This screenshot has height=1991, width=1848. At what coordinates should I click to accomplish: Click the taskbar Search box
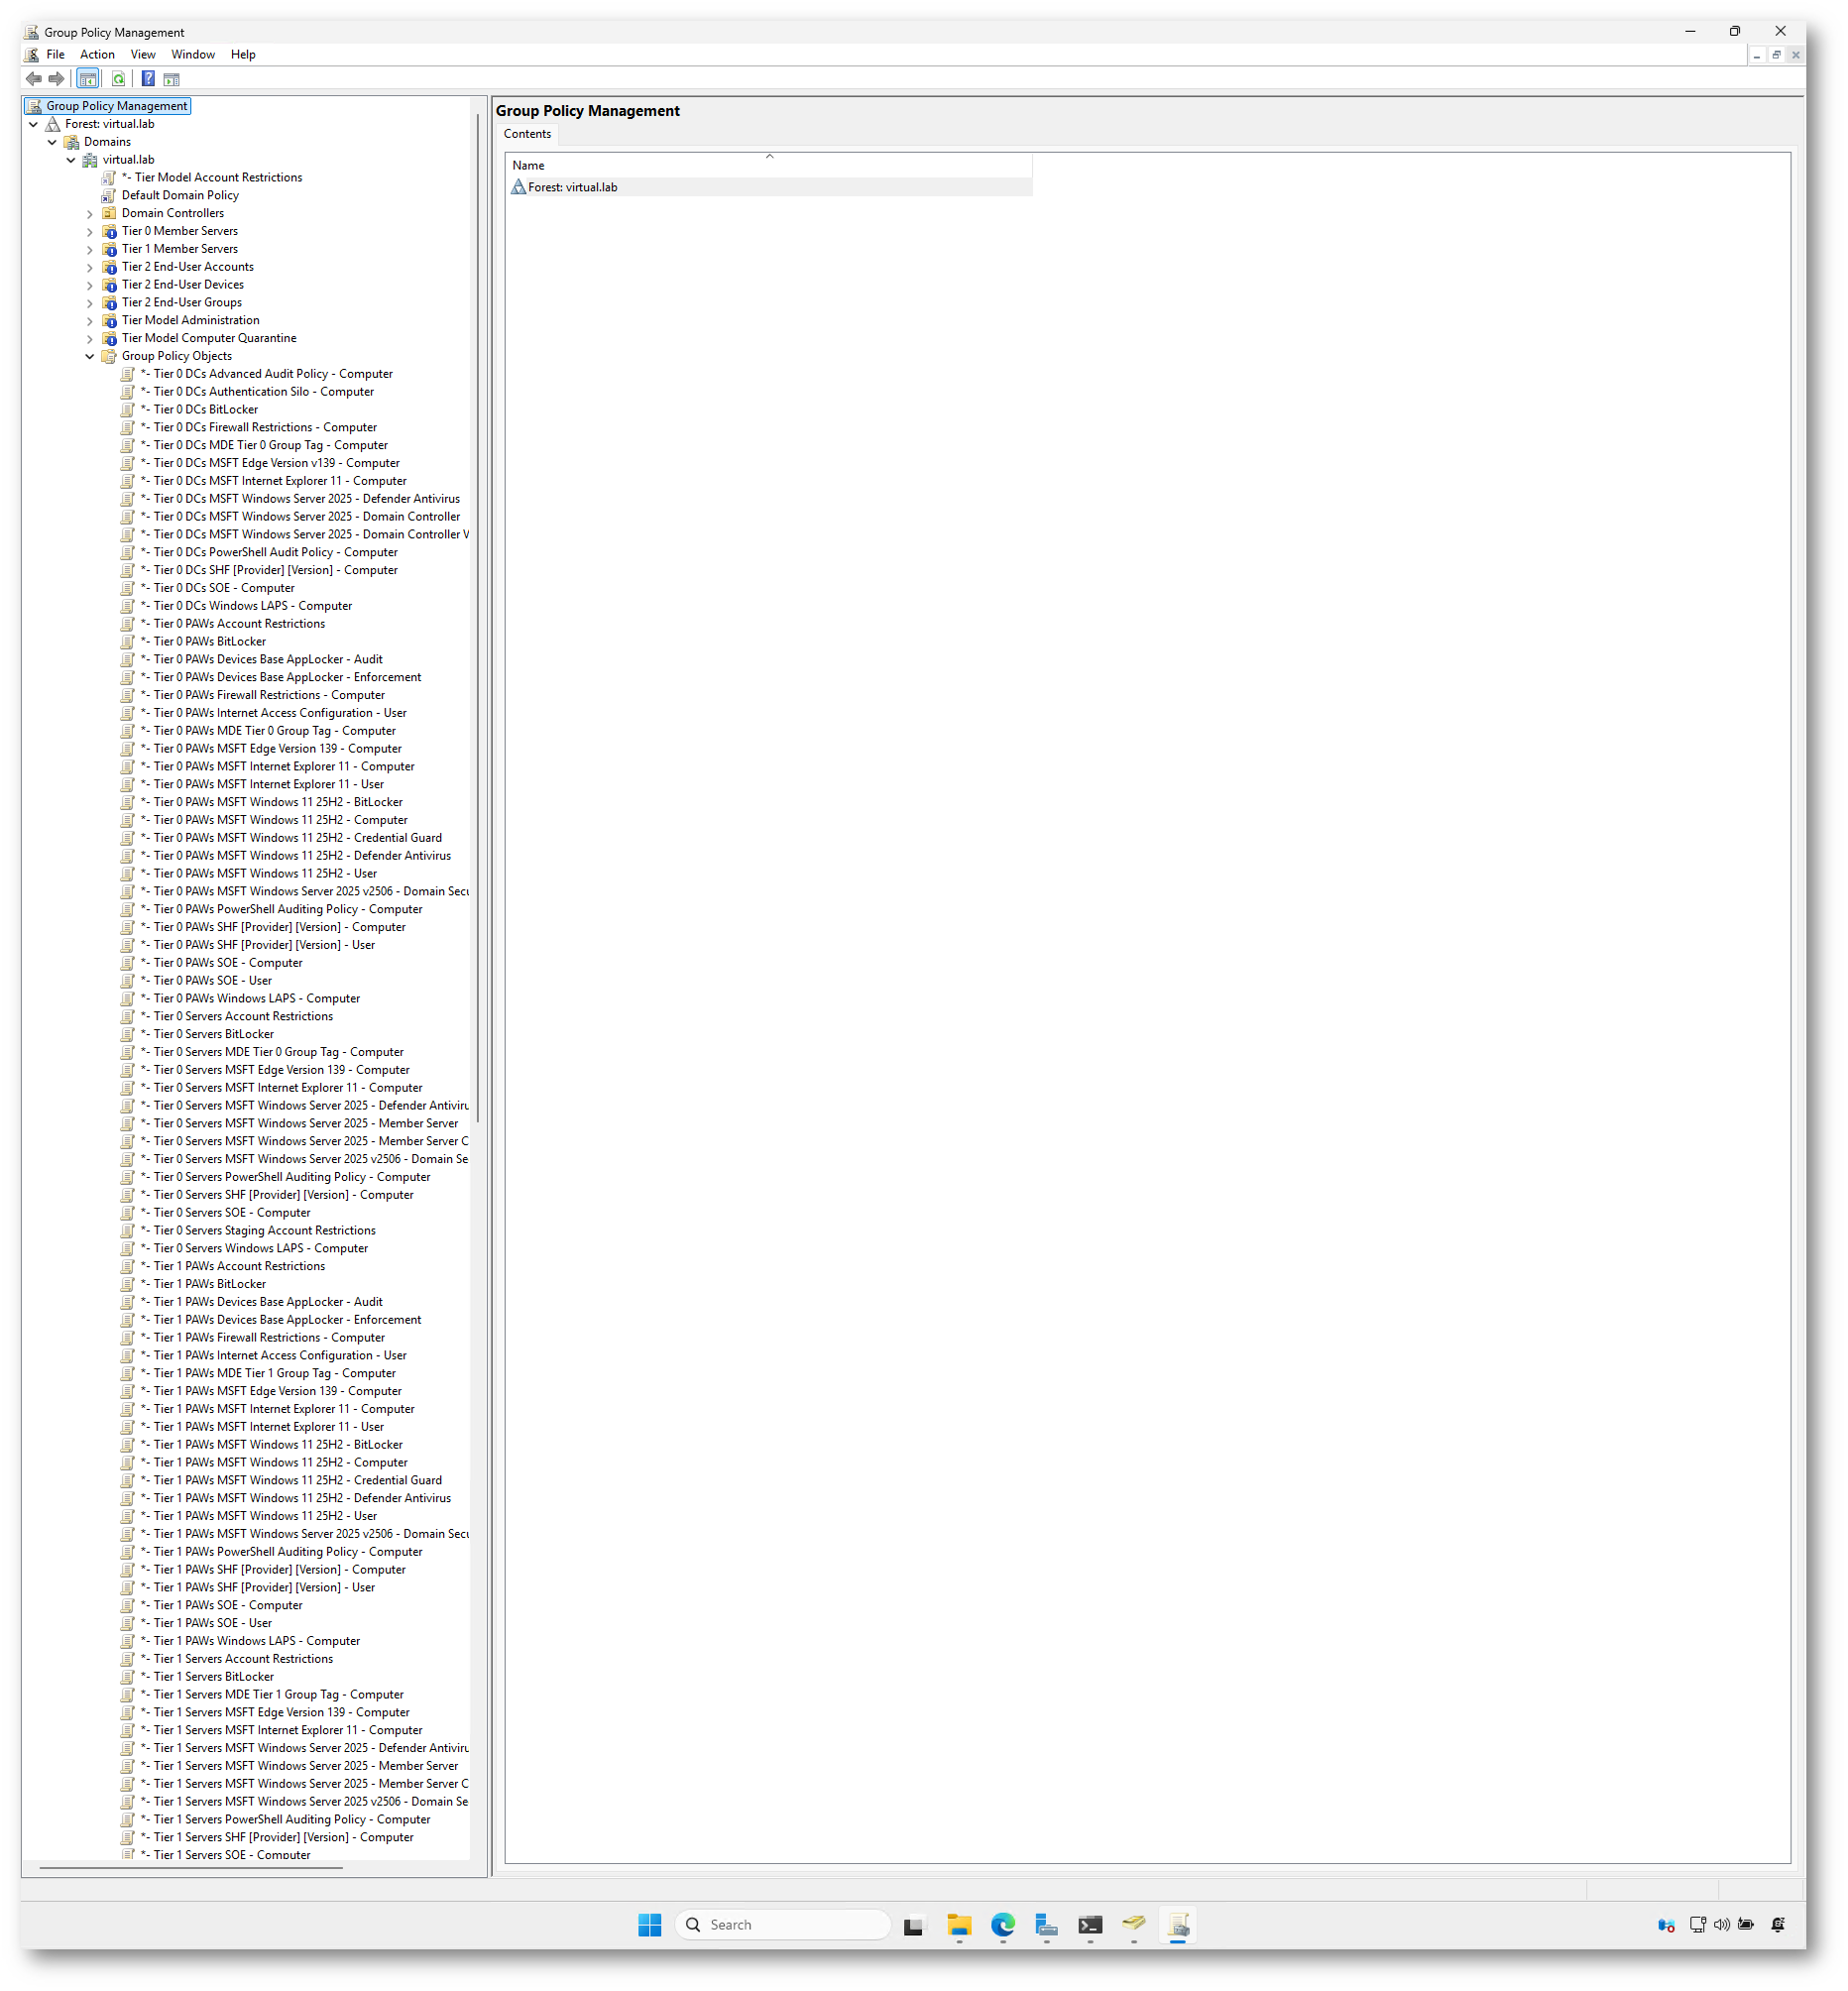coord(784,1924)
